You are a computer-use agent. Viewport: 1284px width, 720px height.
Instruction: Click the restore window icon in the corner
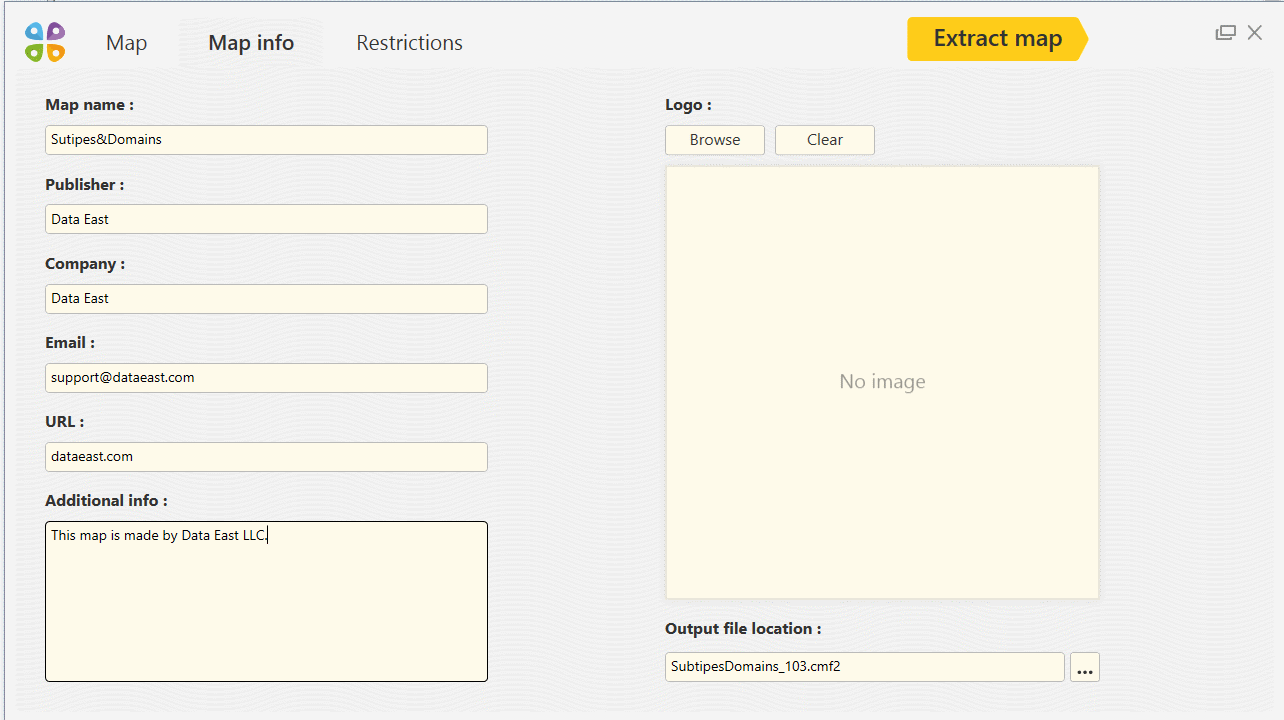point(1225,32)
